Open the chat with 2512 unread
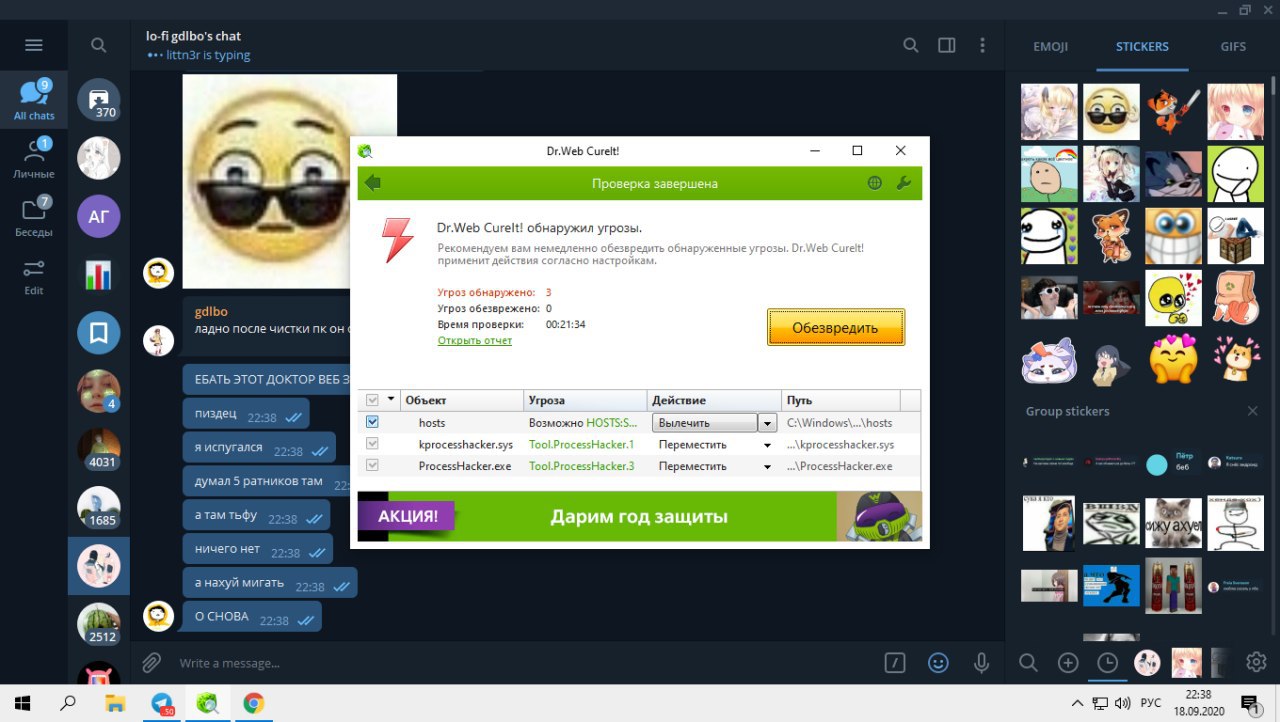Screen dimensions: 1280x722 99,624
